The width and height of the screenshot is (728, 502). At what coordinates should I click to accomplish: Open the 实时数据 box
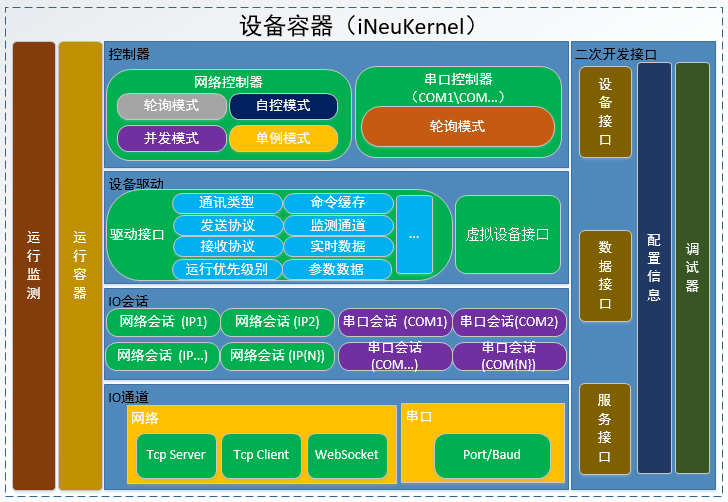337,247
